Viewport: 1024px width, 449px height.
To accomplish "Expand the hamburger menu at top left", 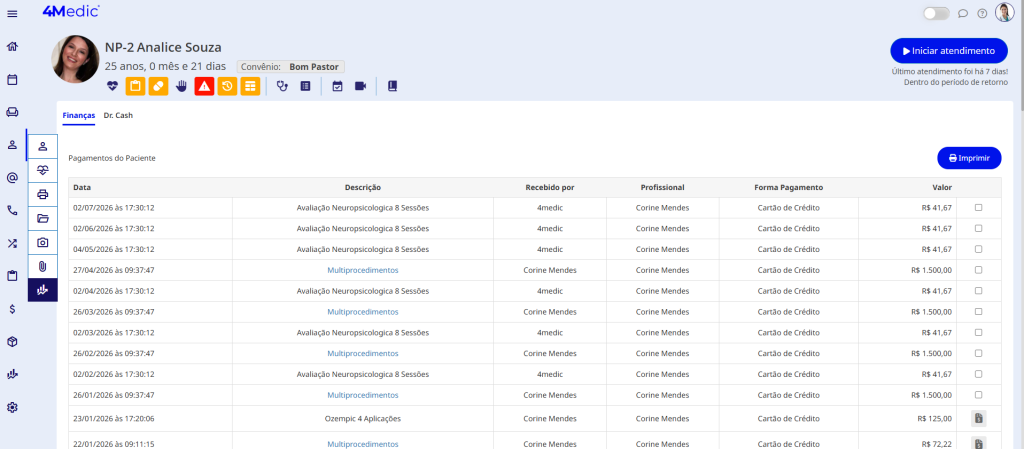I will [12, 13].
